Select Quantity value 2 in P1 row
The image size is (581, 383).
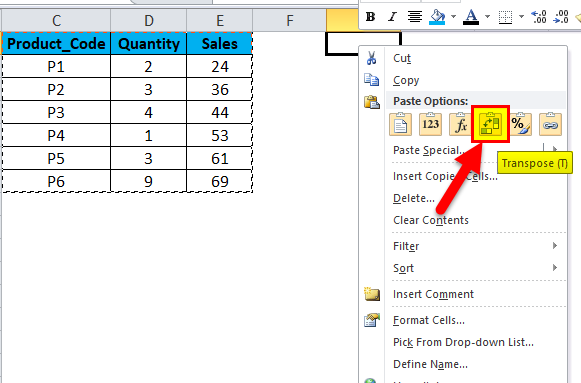point(149,67)
